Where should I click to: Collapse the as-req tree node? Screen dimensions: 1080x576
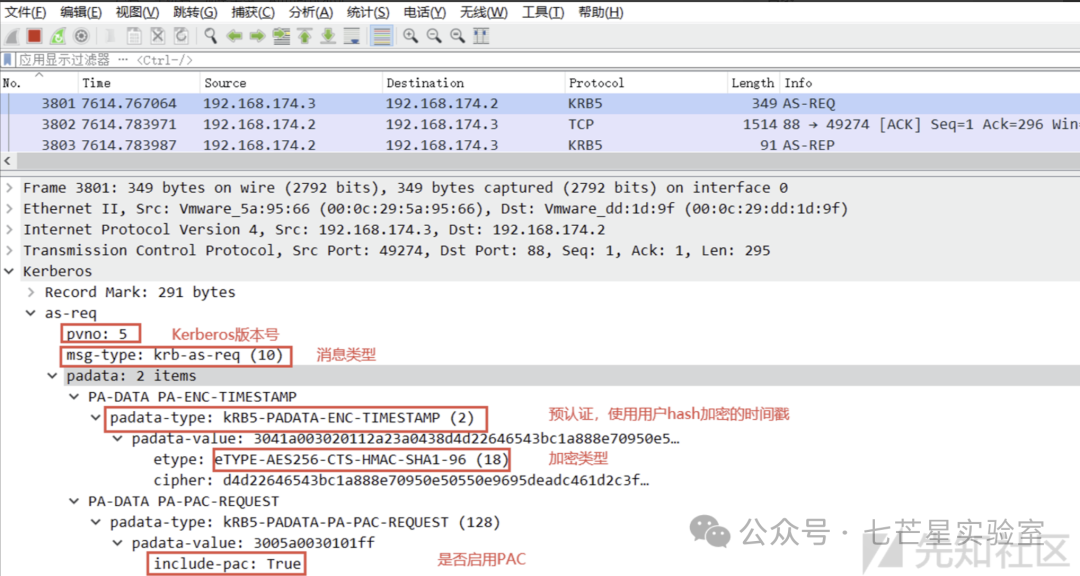(x=30, y=313)
